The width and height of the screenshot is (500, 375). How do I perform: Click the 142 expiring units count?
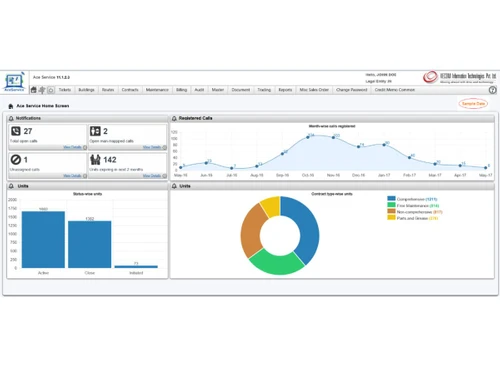[x=110, y=160]
